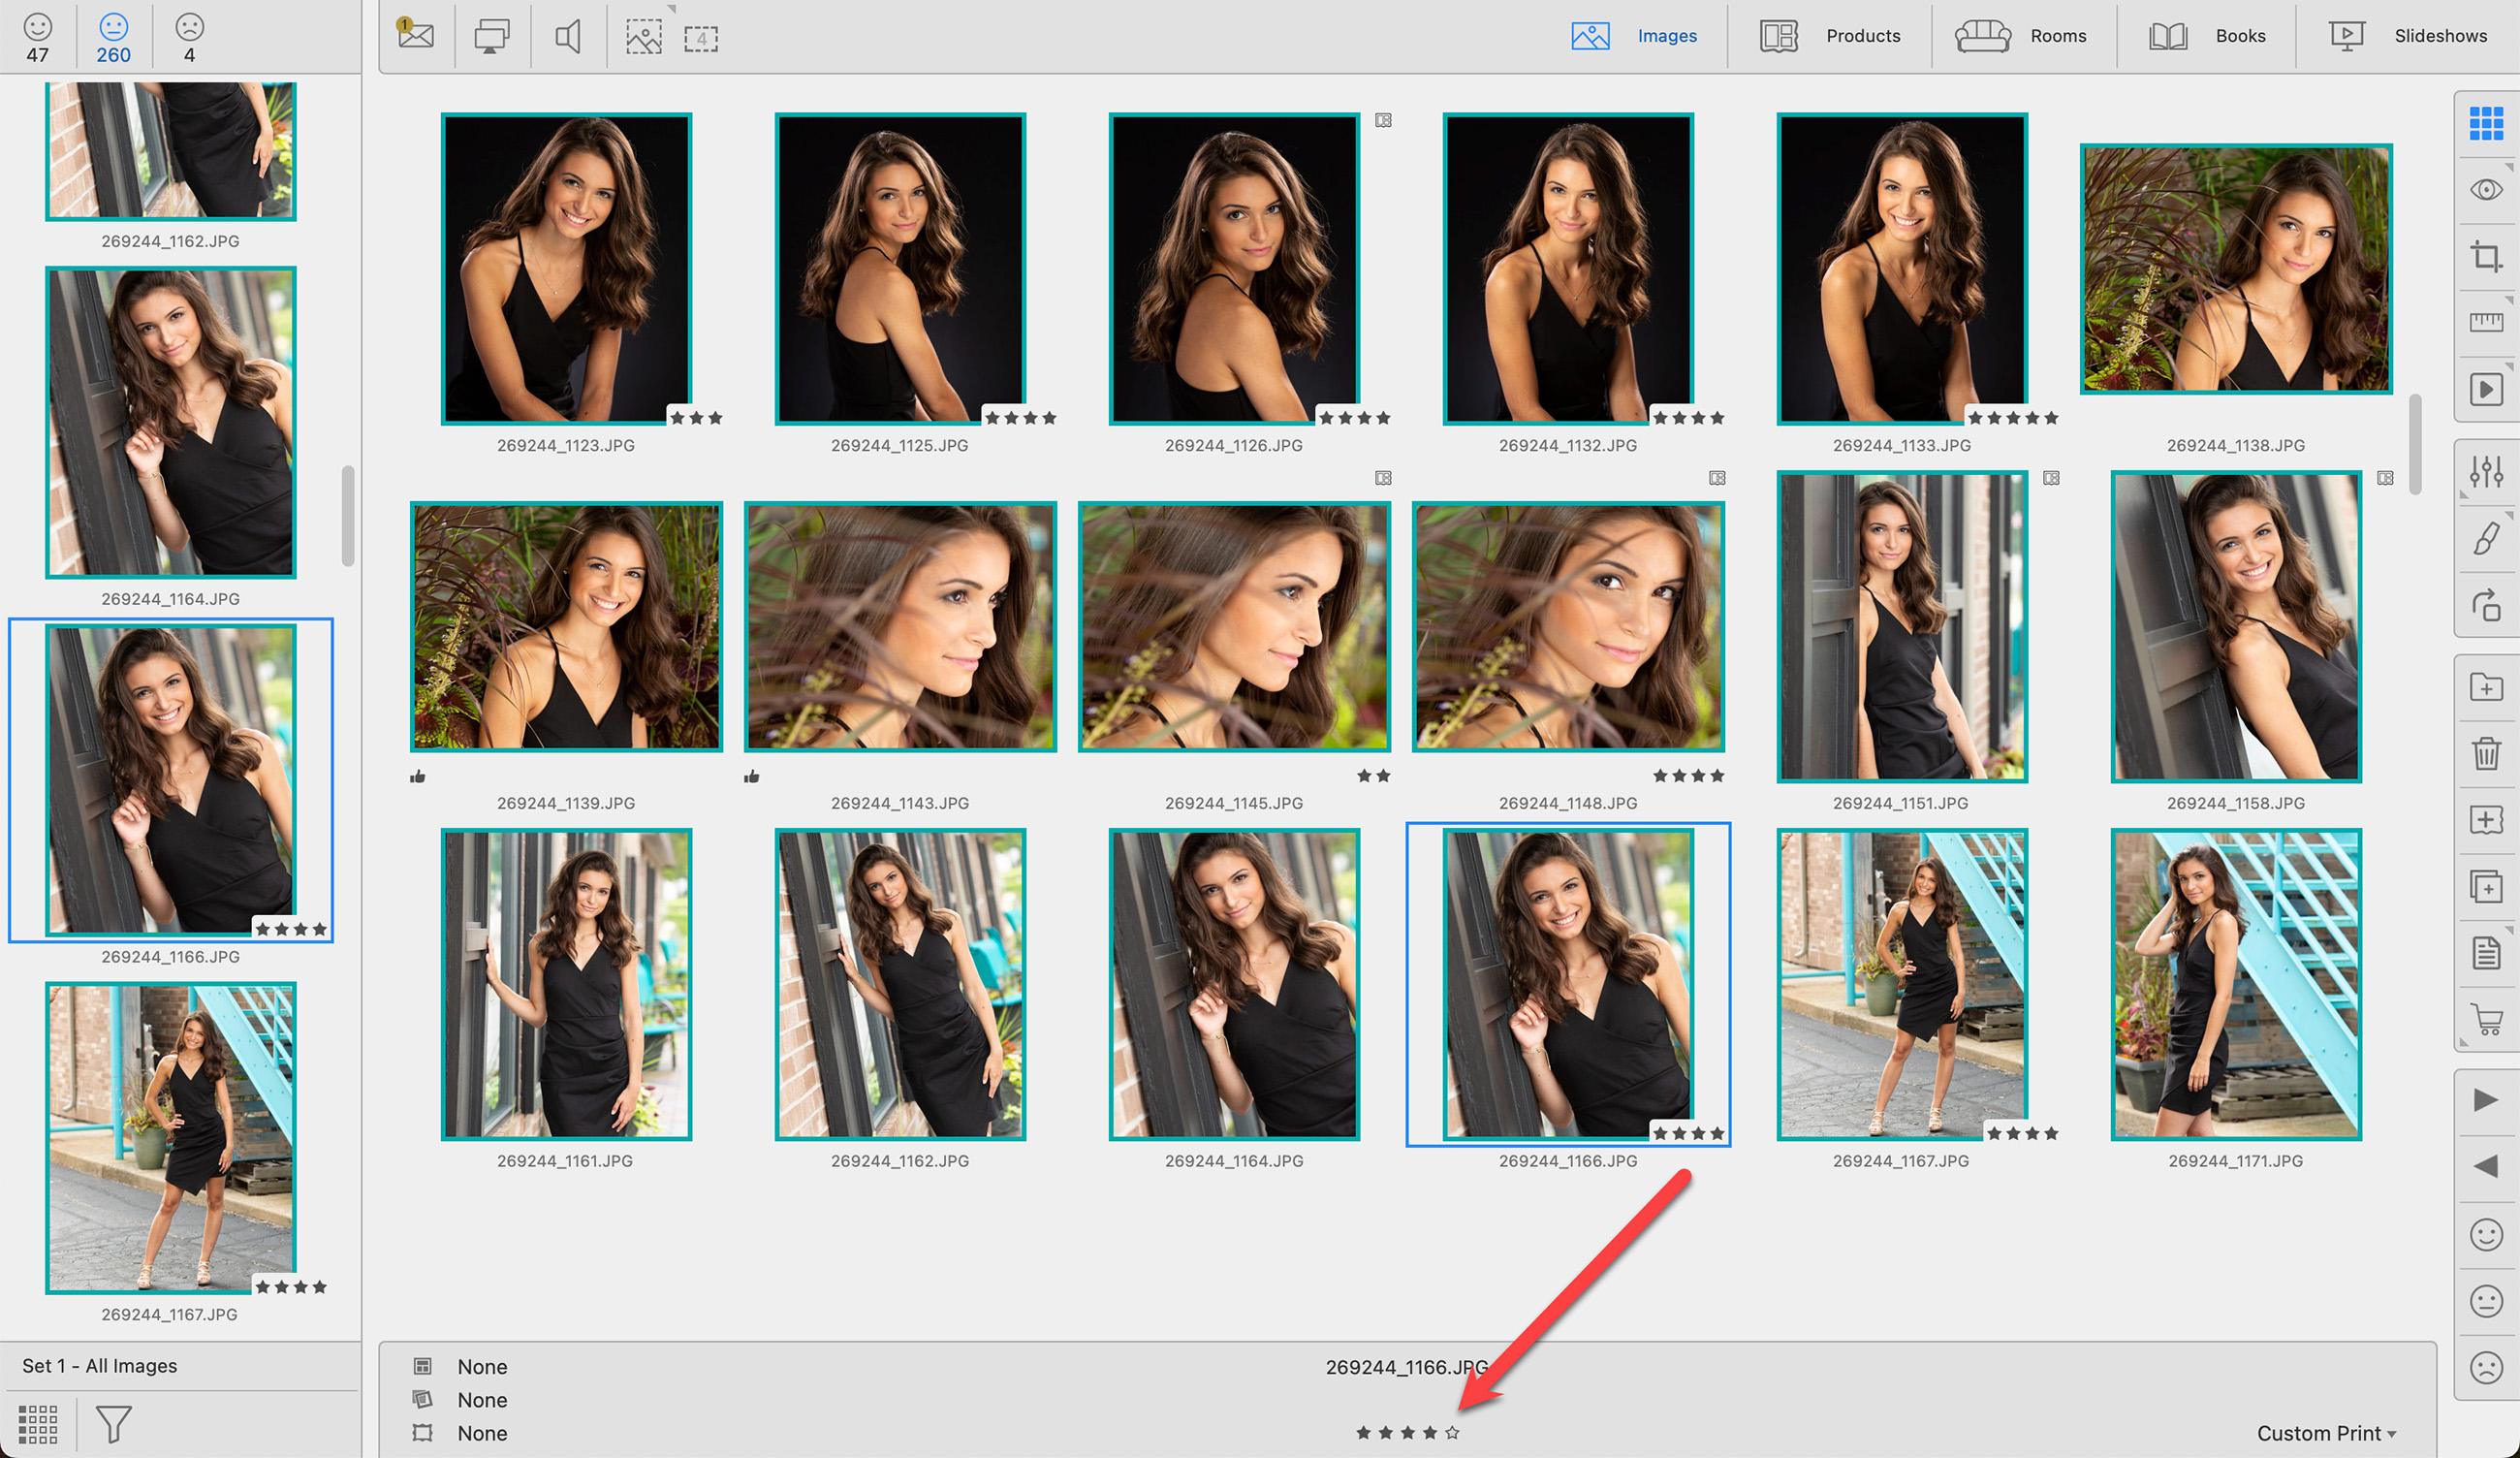Click the add to folder icon
Screen dimensions: 2520x1458
click(2486, 687)
